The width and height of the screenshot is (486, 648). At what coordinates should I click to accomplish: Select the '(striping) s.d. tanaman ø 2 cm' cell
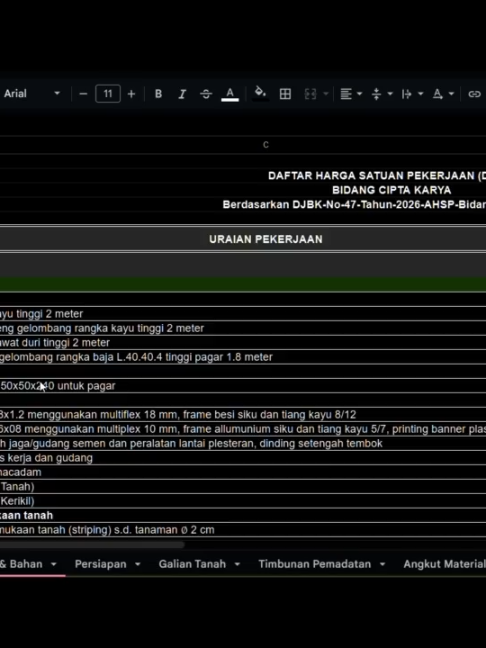(x=243, y=530)
